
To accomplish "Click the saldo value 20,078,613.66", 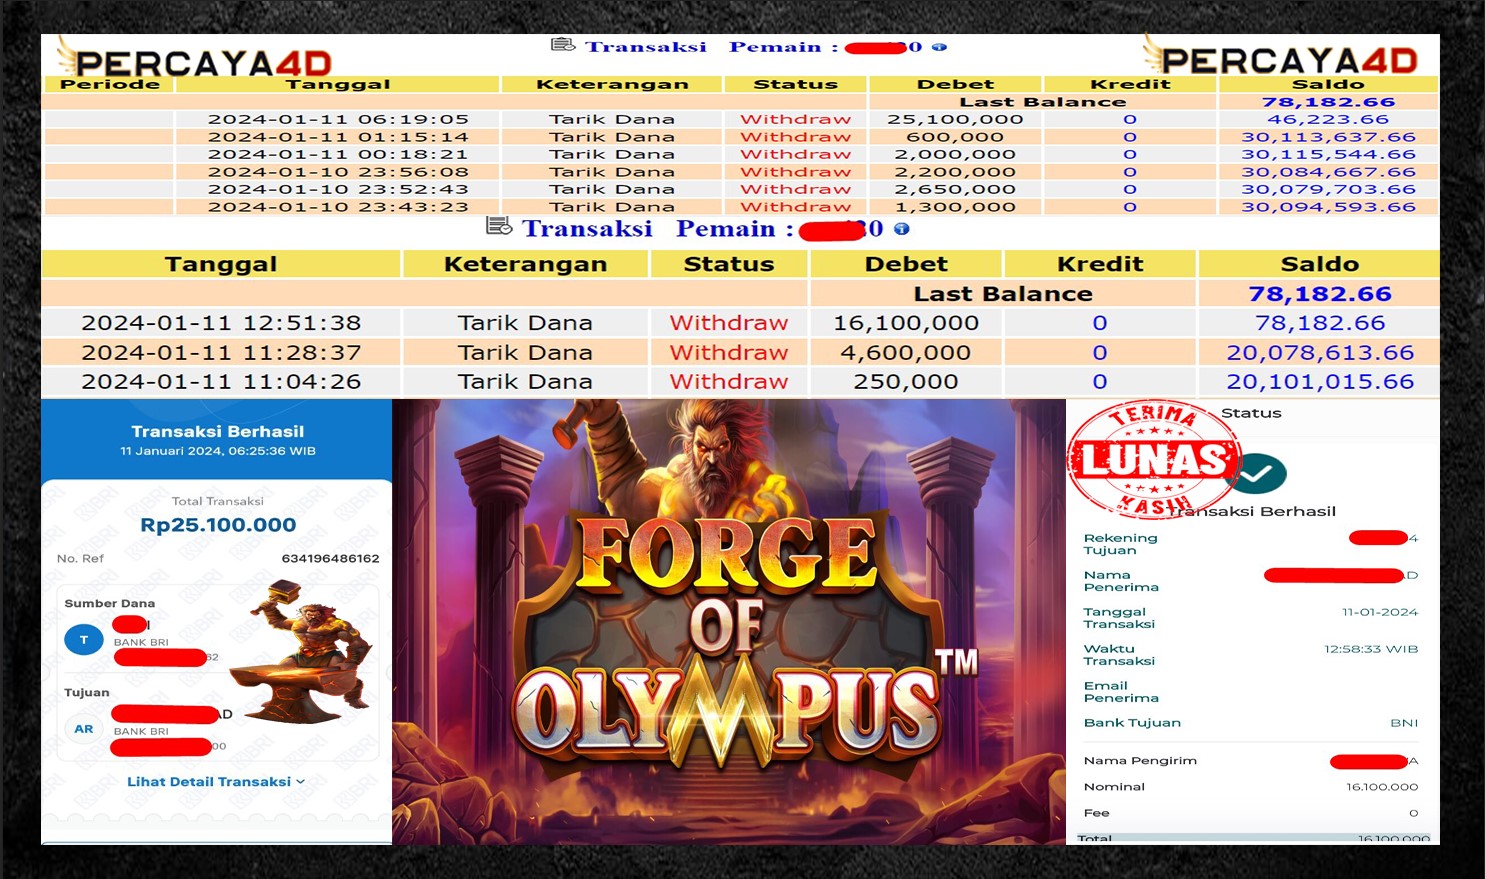I will click(1319, 353).
